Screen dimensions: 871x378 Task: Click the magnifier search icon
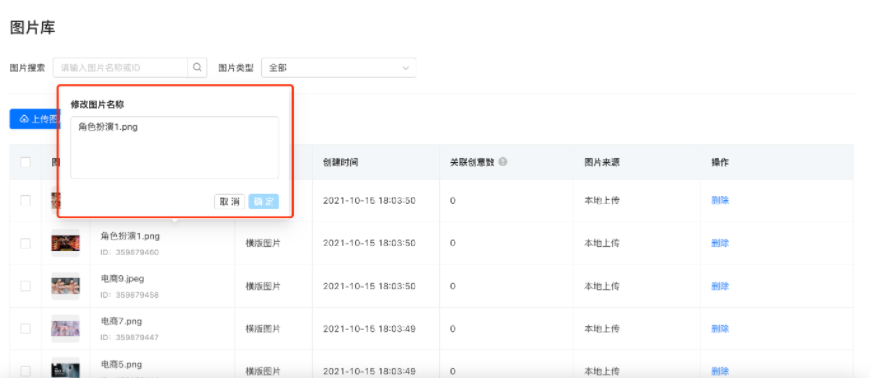197,68
